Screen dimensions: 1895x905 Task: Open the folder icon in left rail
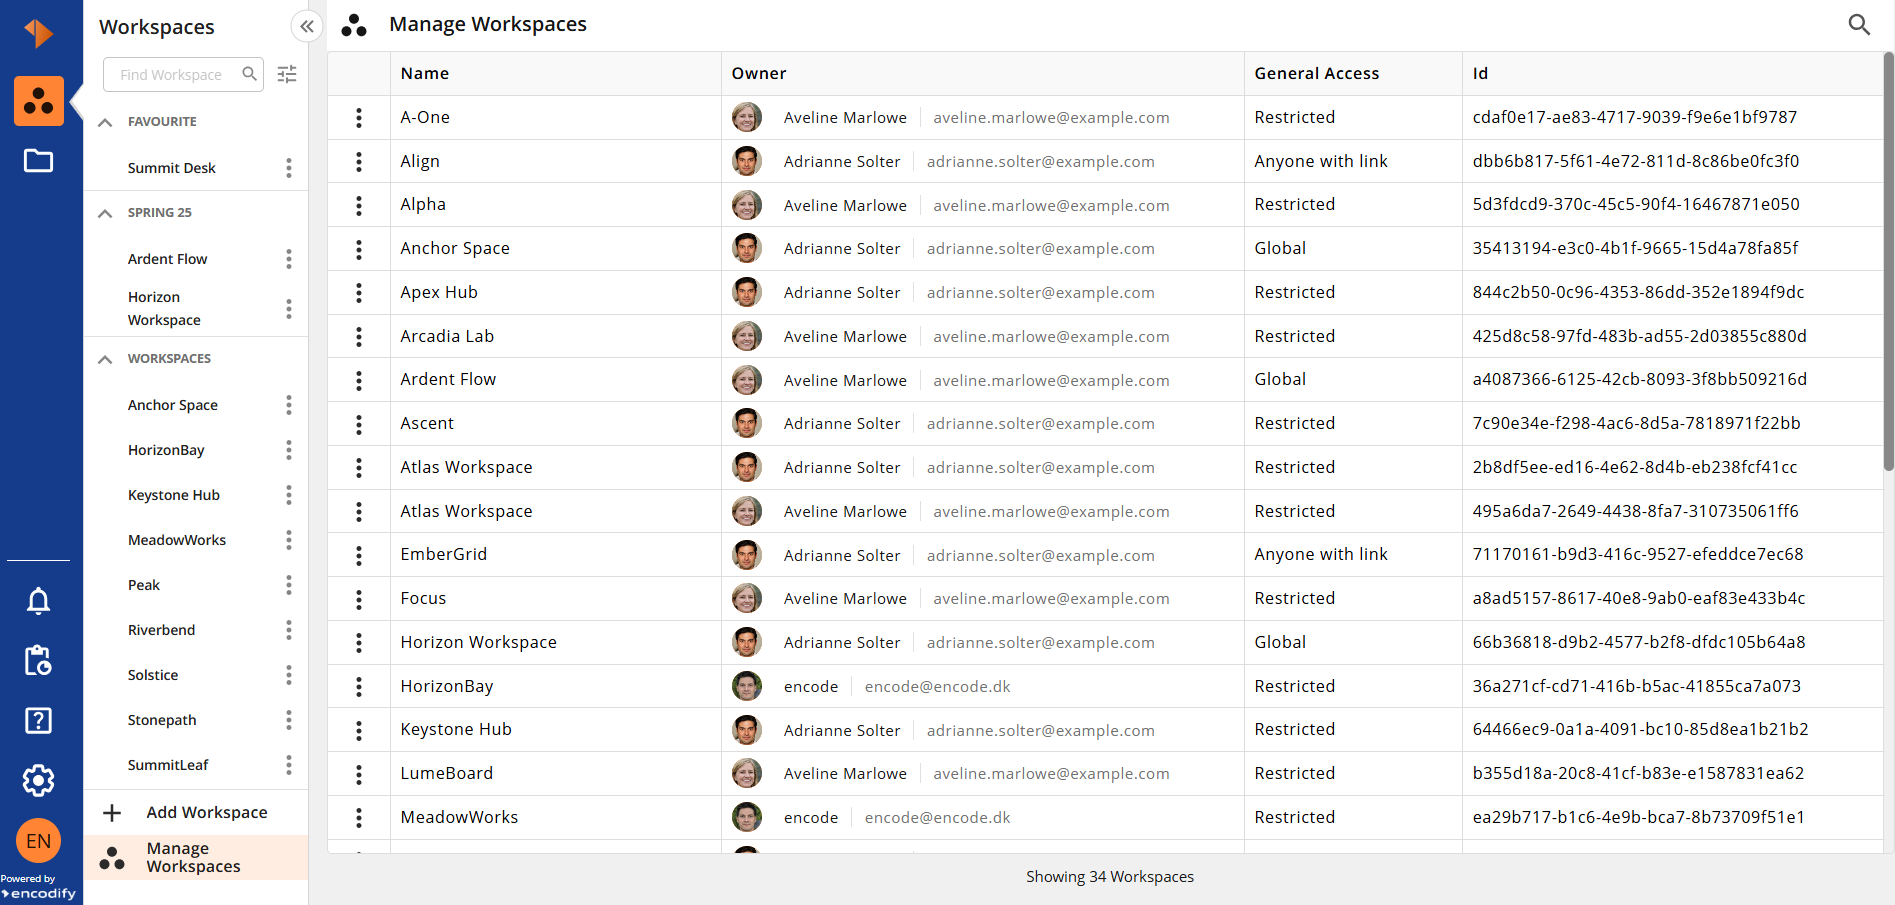point(39,161)
